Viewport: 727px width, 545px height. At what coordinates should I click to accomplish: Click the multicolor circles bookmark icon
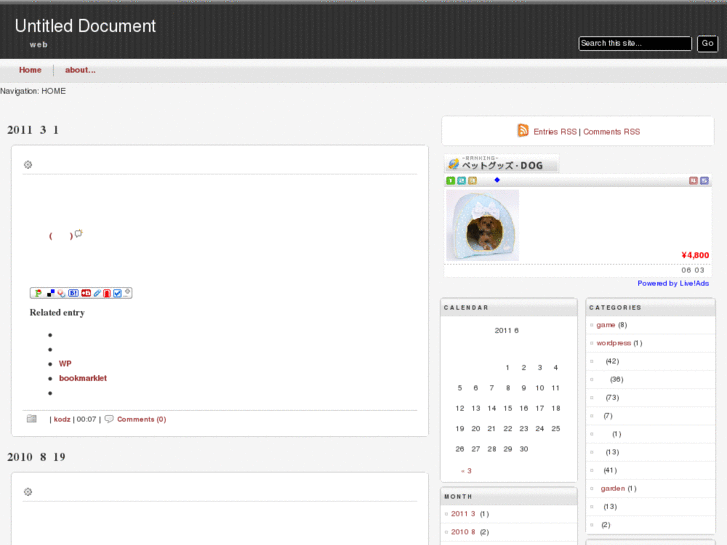coord(62,293)
